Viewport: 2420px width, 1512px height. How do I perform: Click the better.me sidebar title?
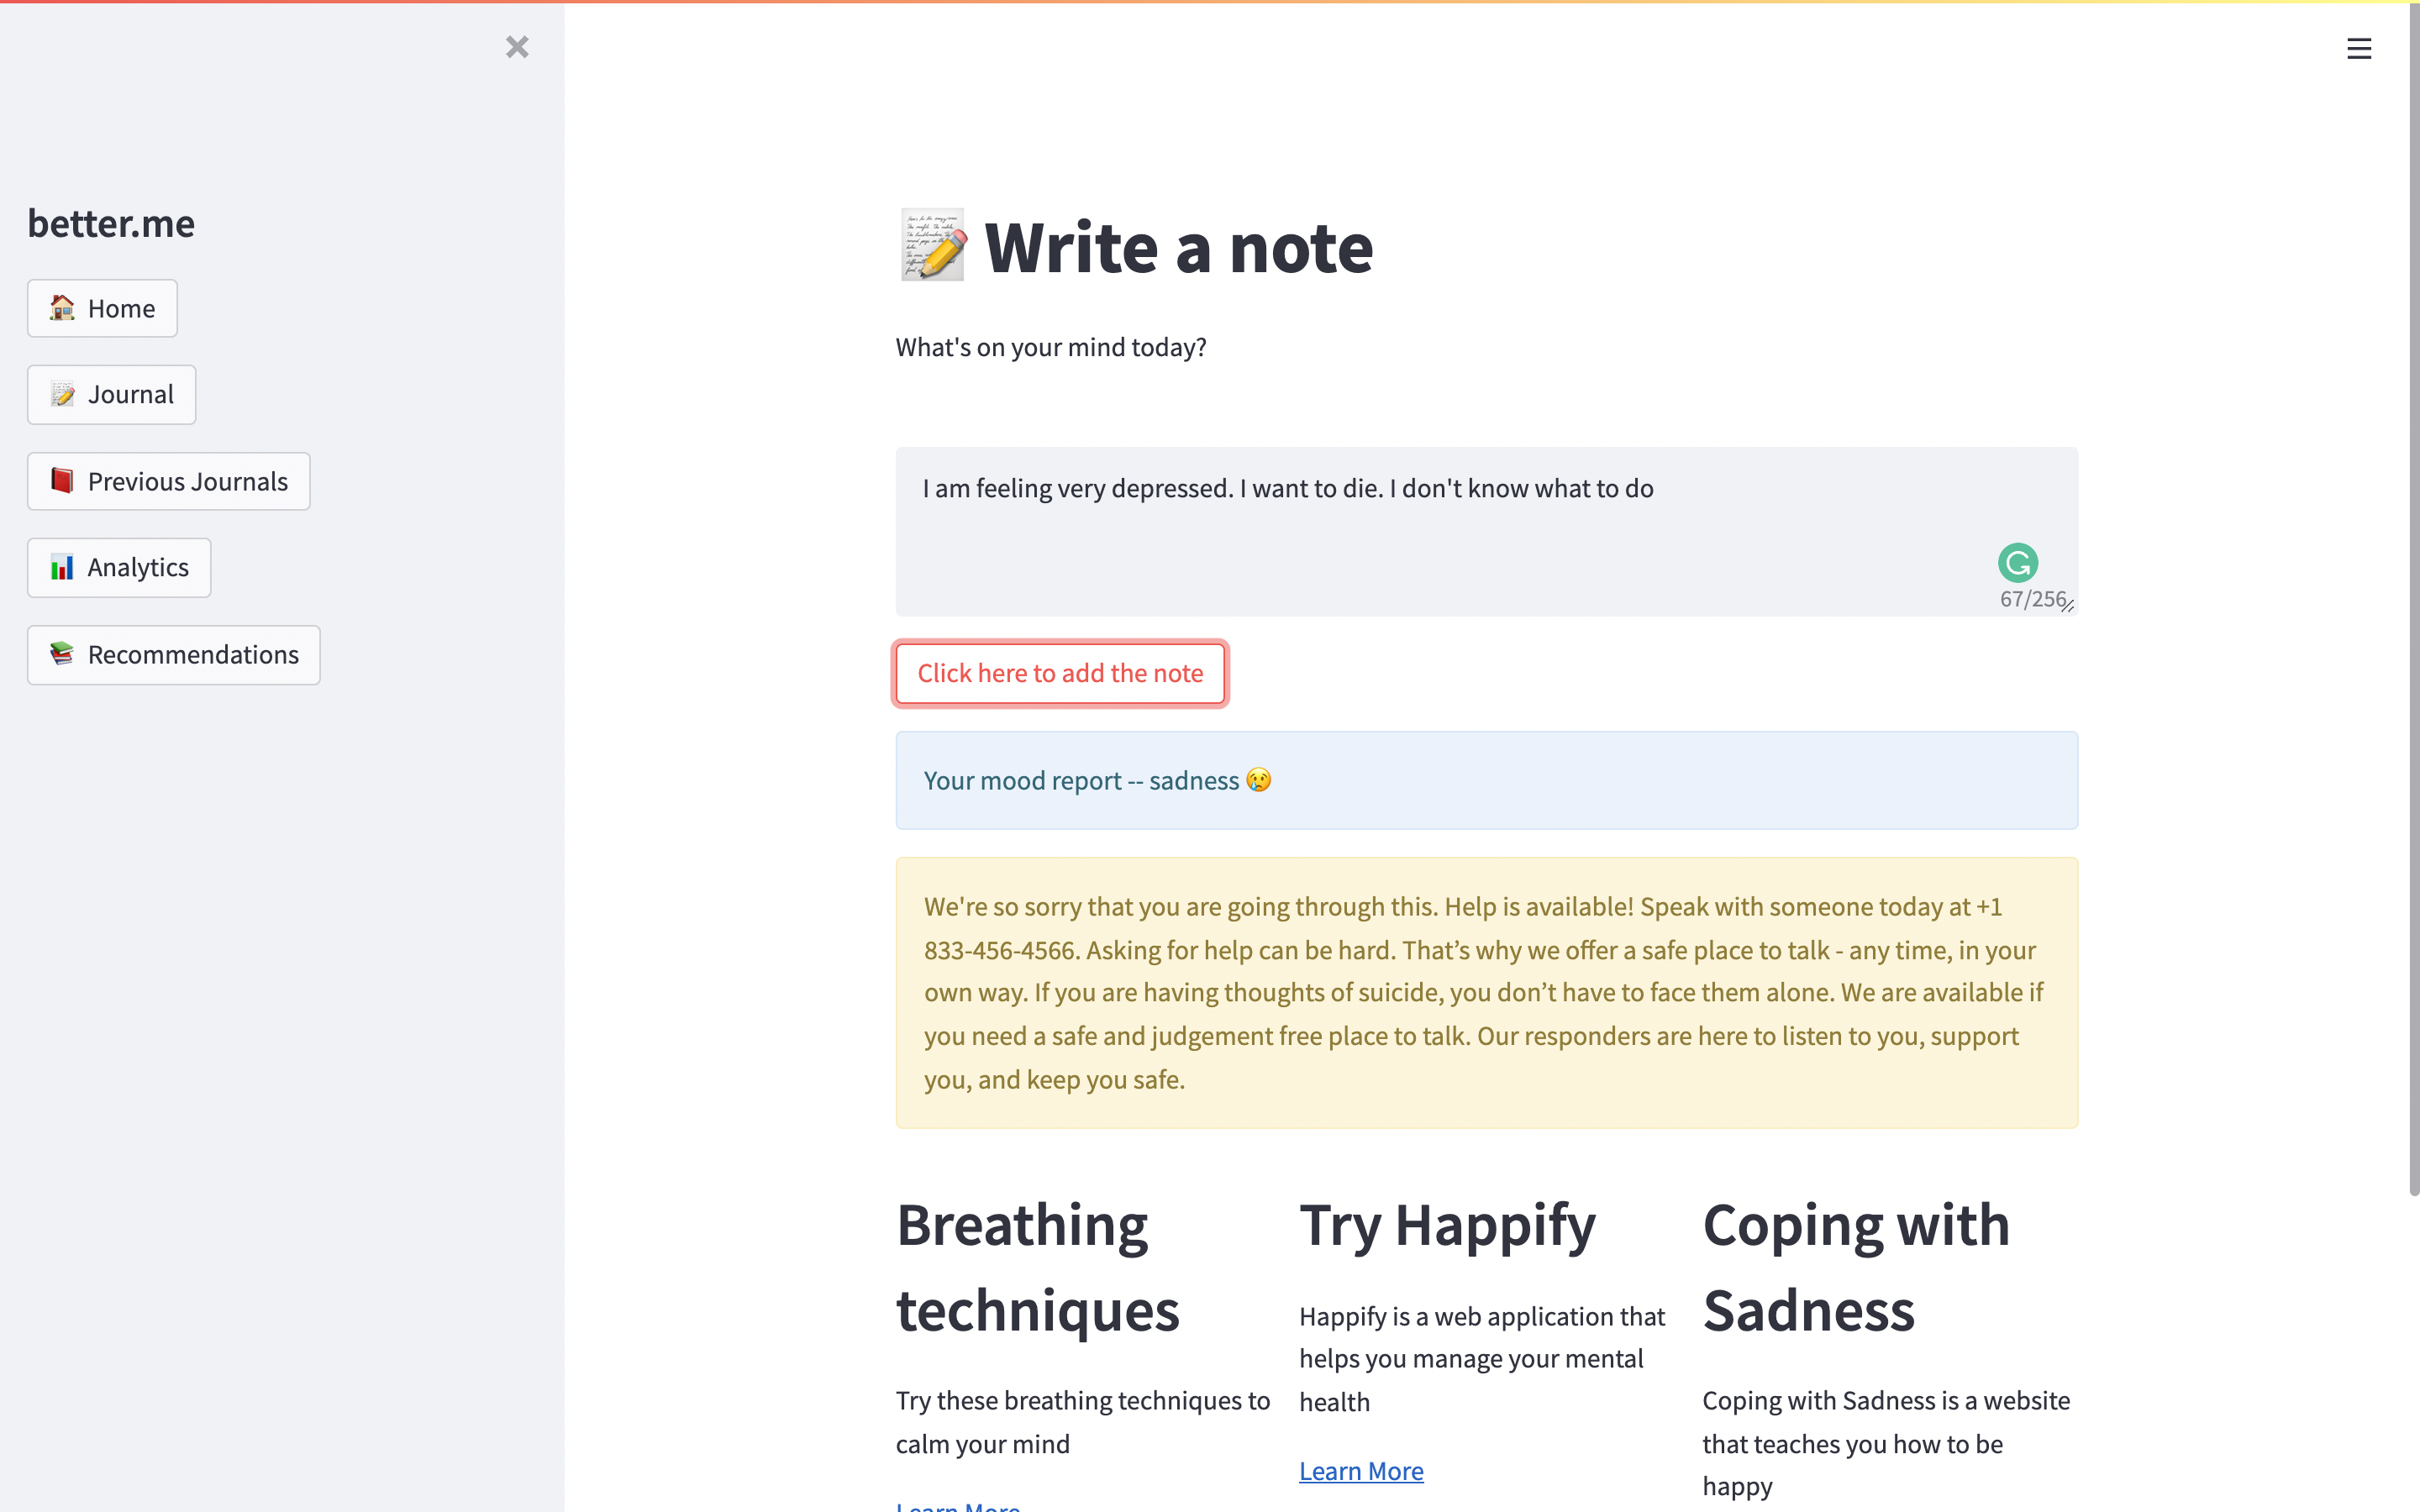click(x=111, y=223)
